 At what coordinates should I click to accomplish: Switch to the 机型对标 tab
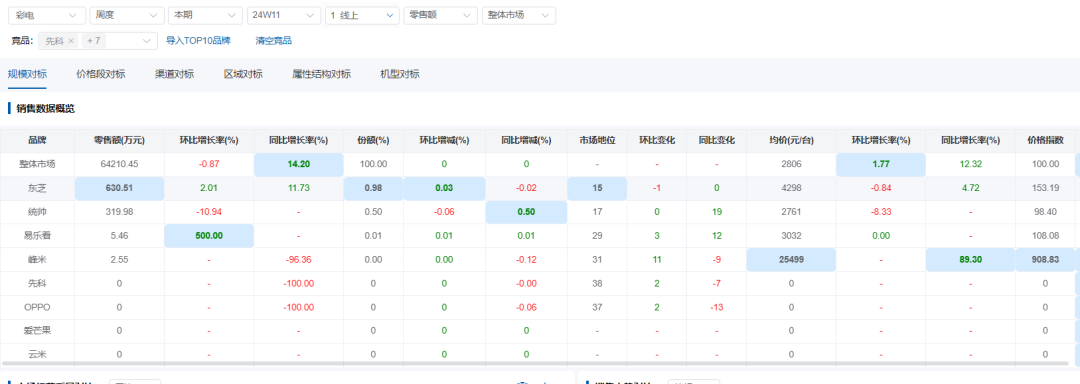400,74
